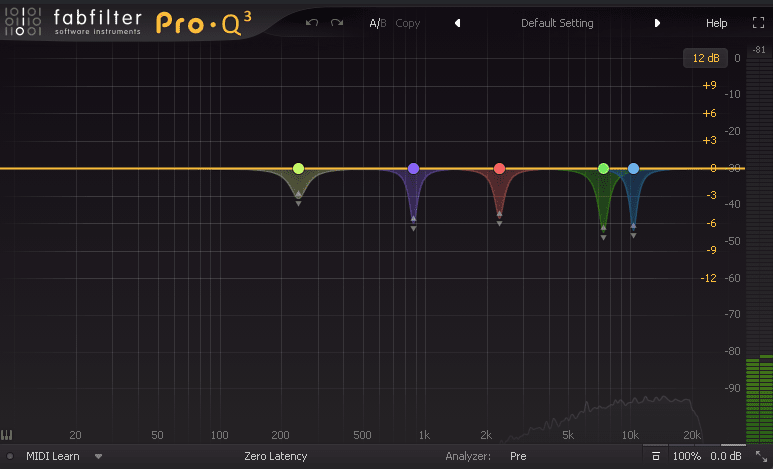Click the 0.0 dB output gain
Image resolution: width=773 pixels, height=469 pixels.
(726, 456)
